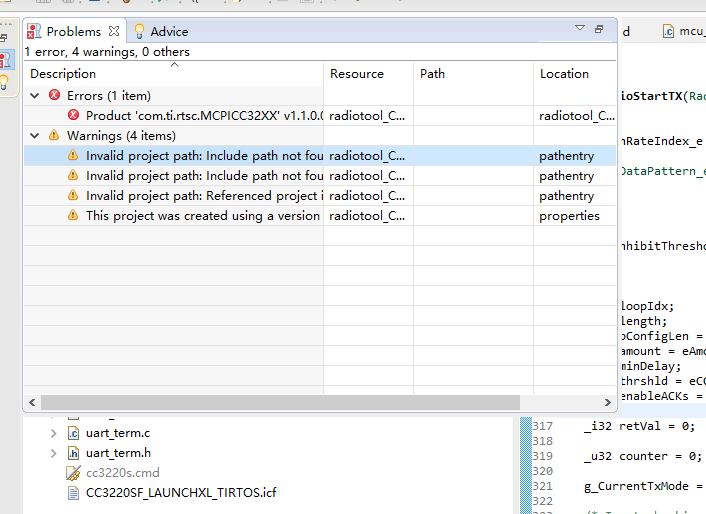
Task: Click line number 319 in editor
Action: (542, 456)
